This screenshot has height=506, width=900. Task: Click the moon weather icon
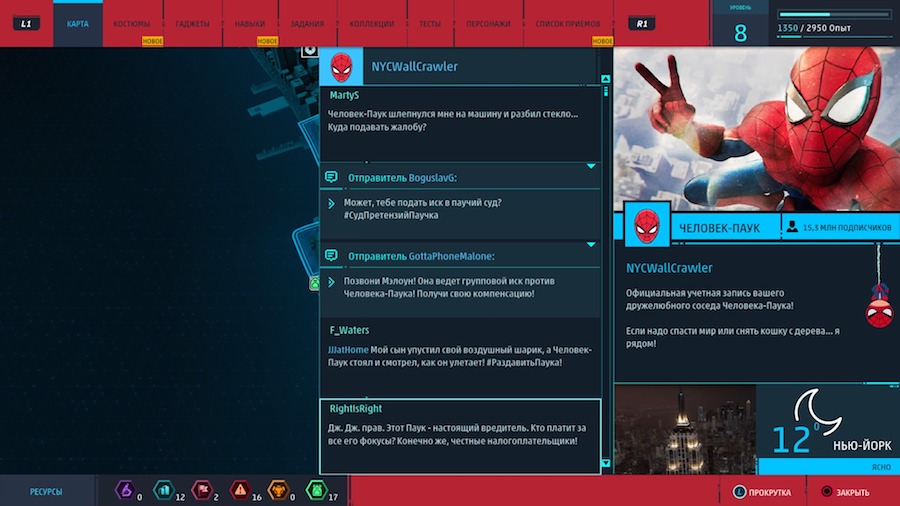(817, 411)
